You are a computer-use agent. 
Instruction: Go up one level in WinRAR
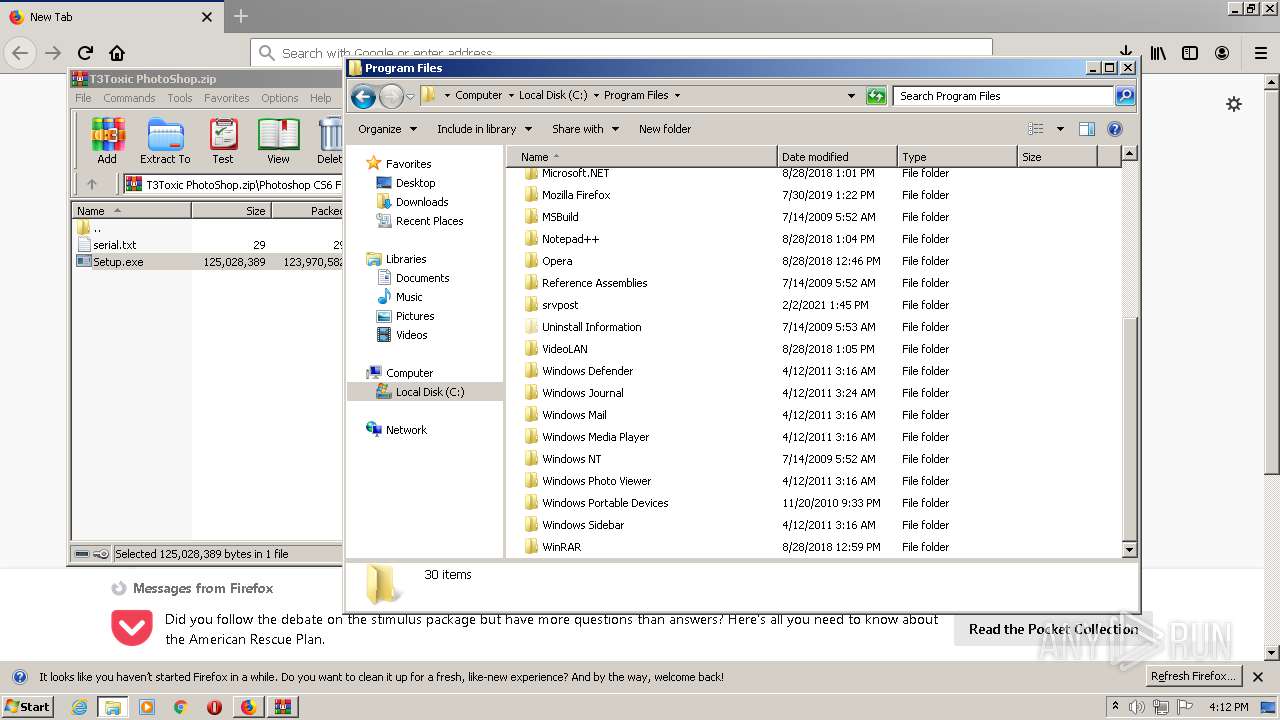point(92,184)
